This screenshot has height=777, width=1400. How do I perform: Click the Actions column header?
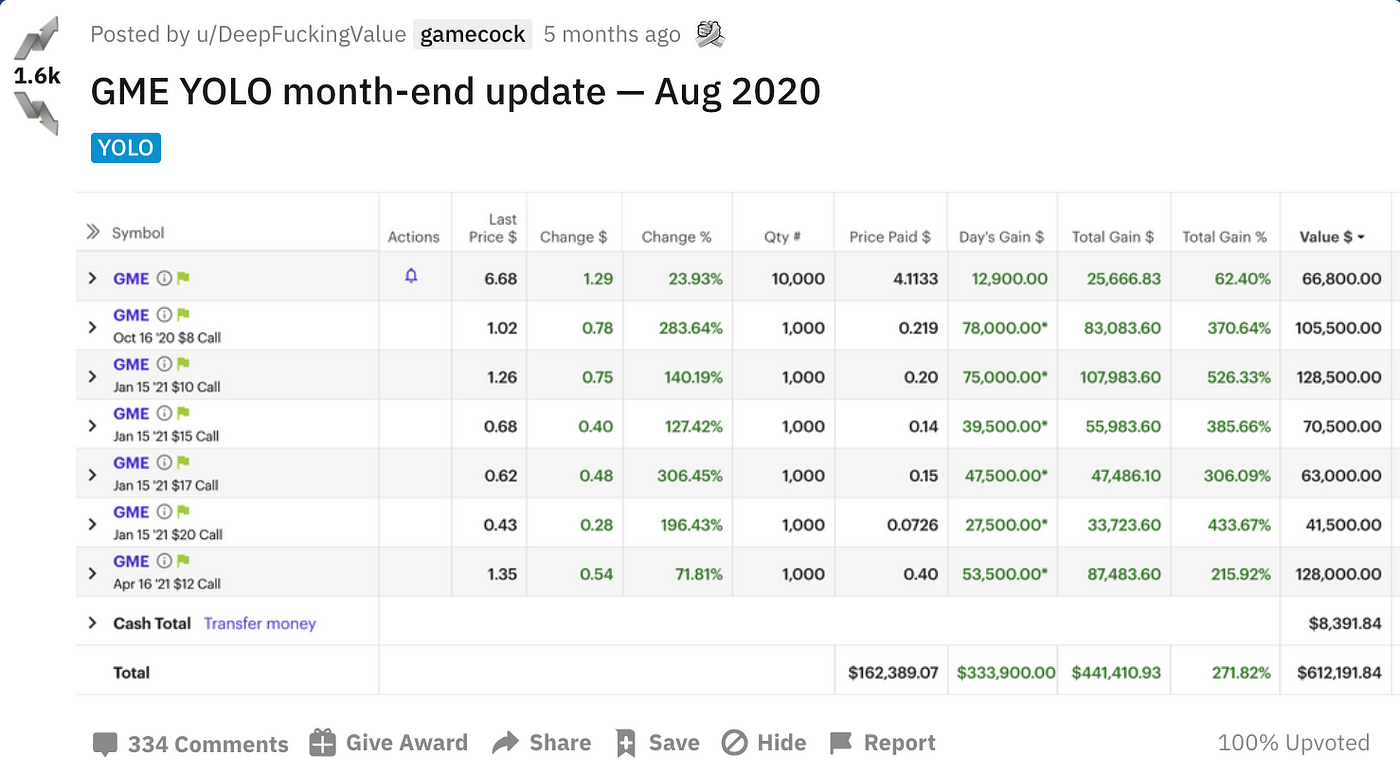pyautogui.click(x=414, y=237)
